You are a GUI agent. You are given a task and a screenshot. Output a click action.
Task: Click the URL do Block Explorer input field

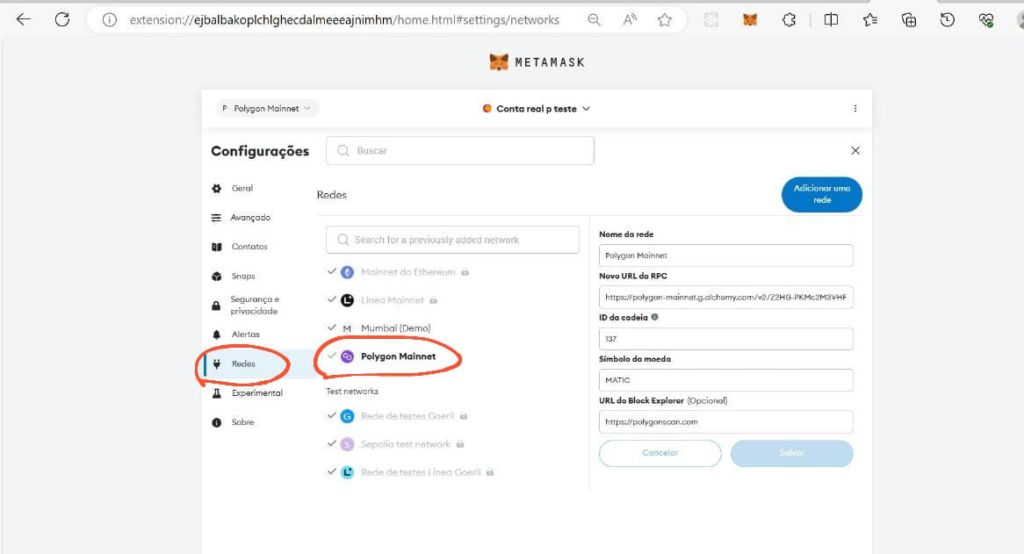(x=726, y=422)
